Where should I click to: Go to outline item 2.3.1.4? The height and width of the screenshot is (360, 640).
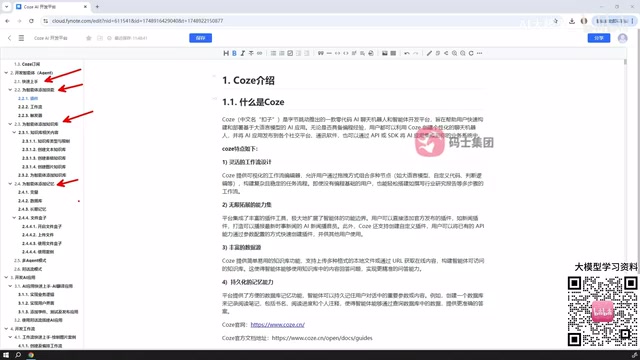click(44, 167)
